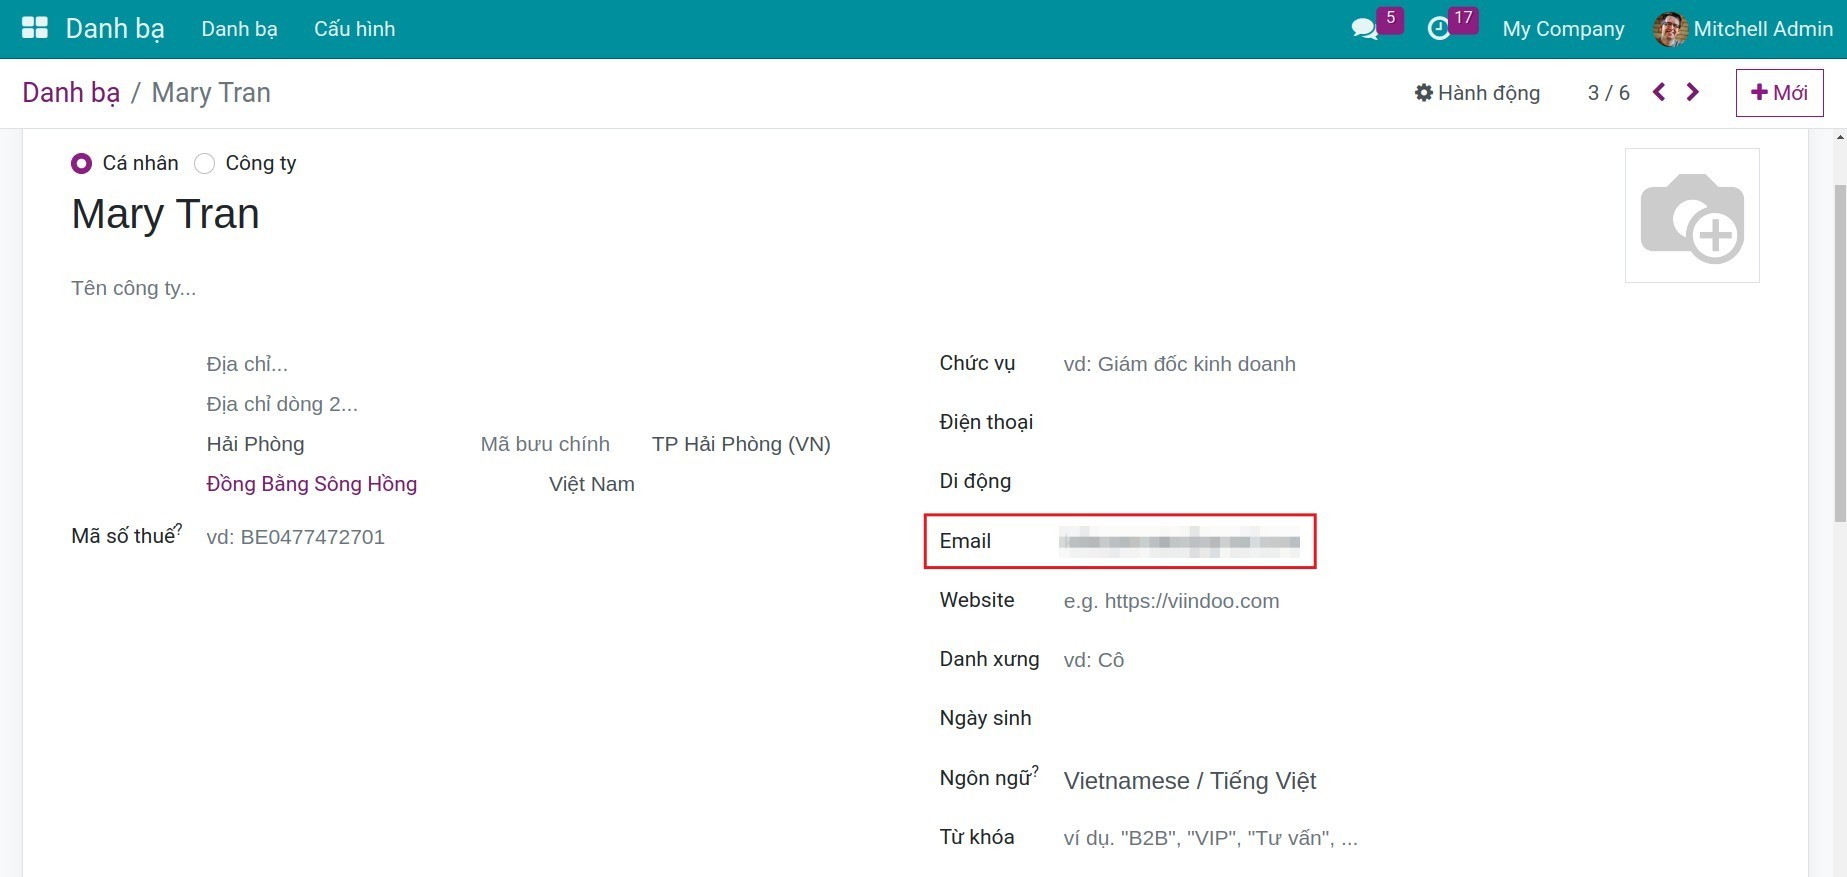Open the apps grid menu icon
1847x877 pixels.
click(34, 28)
